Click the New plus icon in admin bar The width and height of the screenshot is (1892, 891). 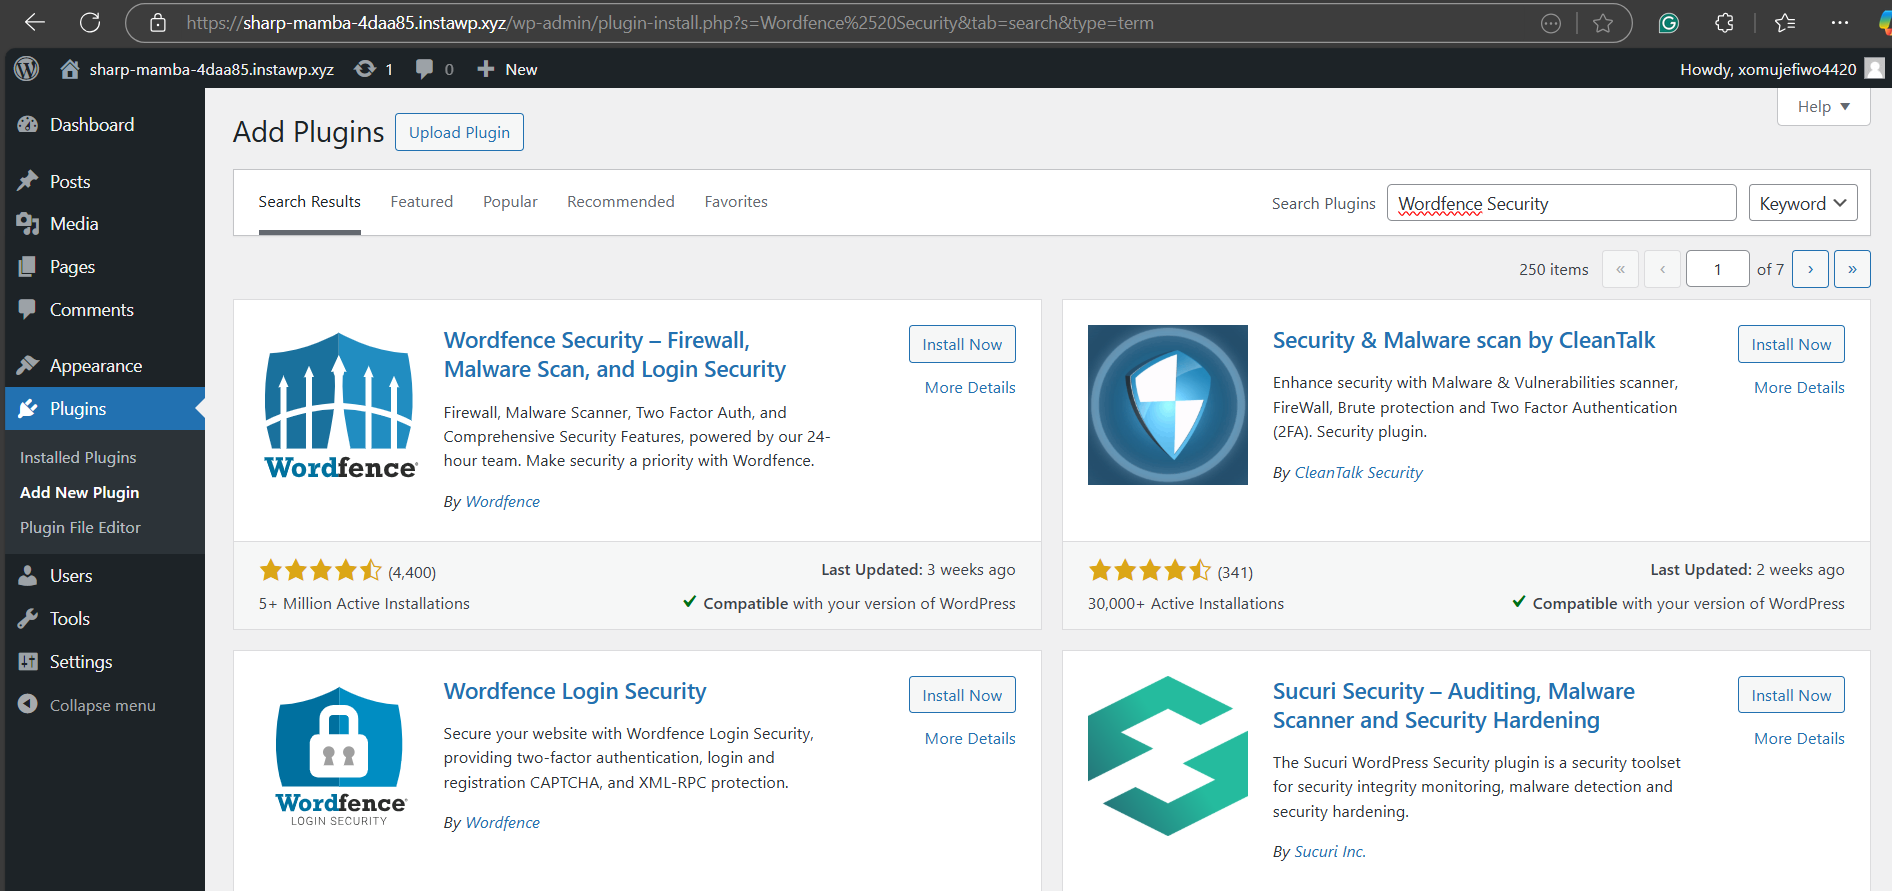point(486,69)
